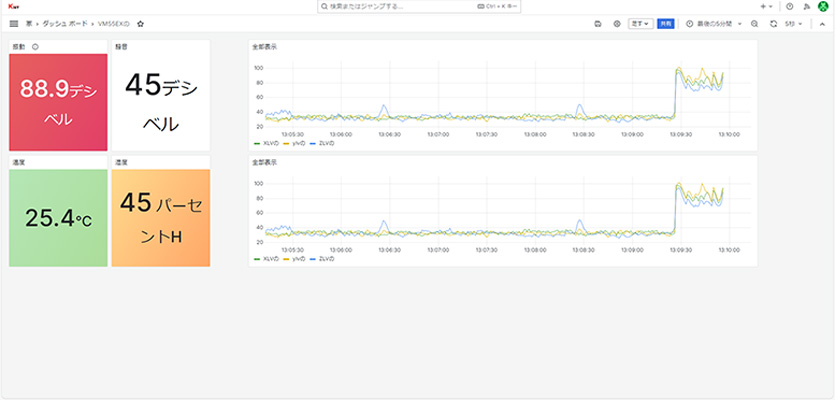
Task: Star this dashboard as favorite
Action: click(x=141, y=23)
